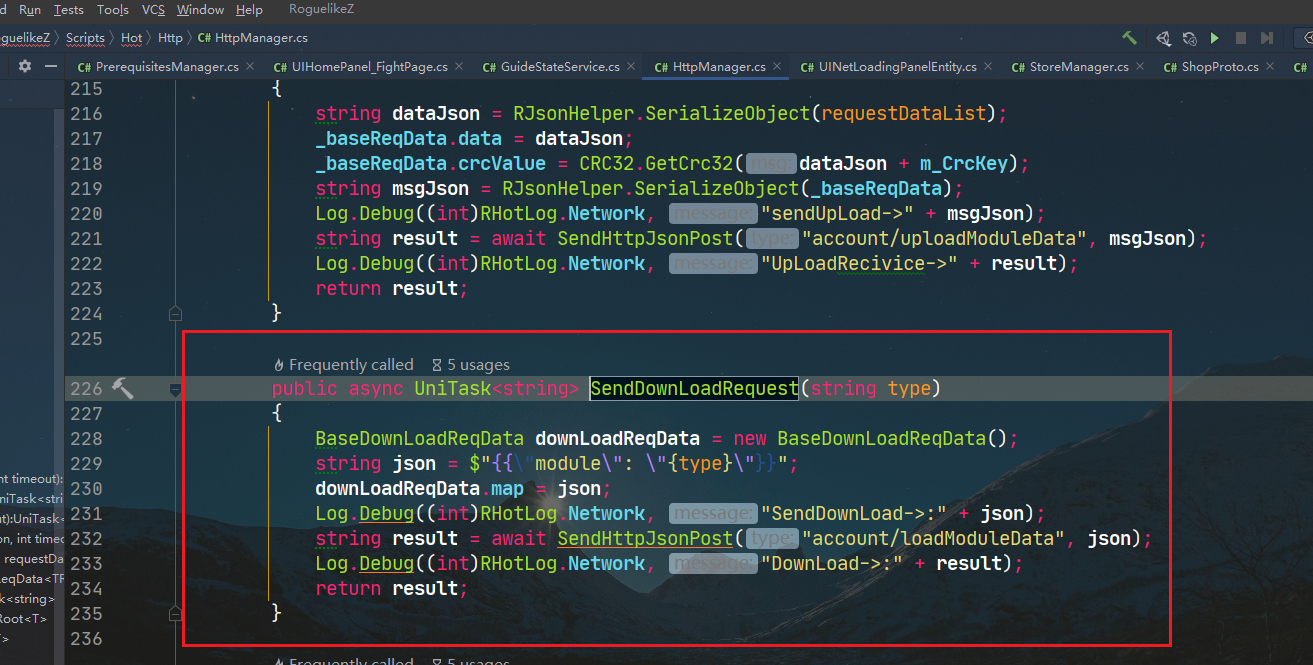Click the settings gear in side panel
The width and height of the screenshot is (1313, 665).
25,66
